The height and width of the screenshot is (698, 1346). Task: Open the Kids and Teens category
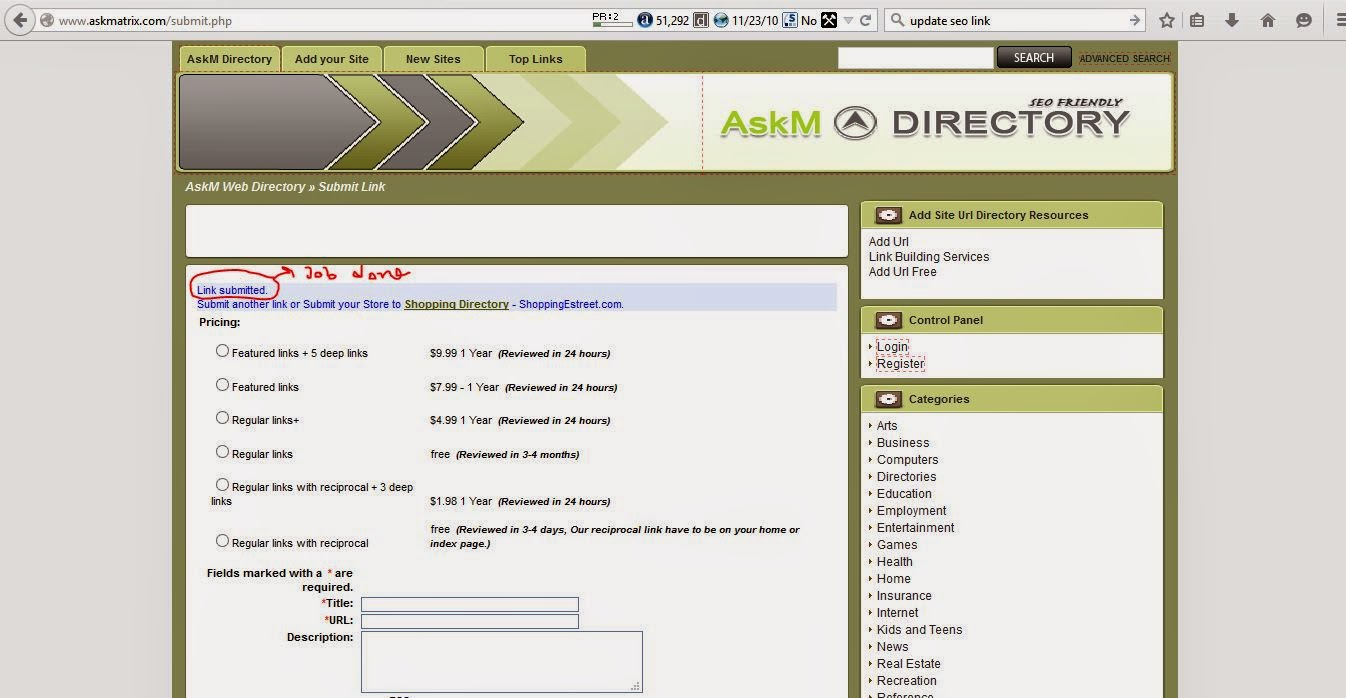919,630
